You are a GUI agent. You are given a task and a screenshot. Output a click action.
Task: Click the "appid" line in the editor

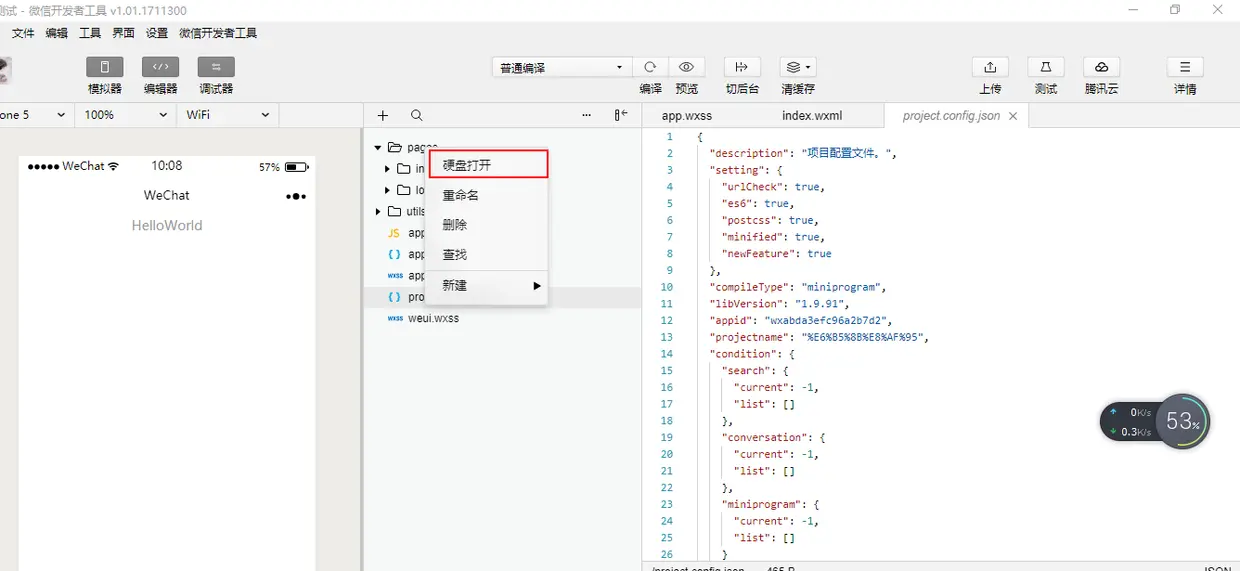click(800, 320)
